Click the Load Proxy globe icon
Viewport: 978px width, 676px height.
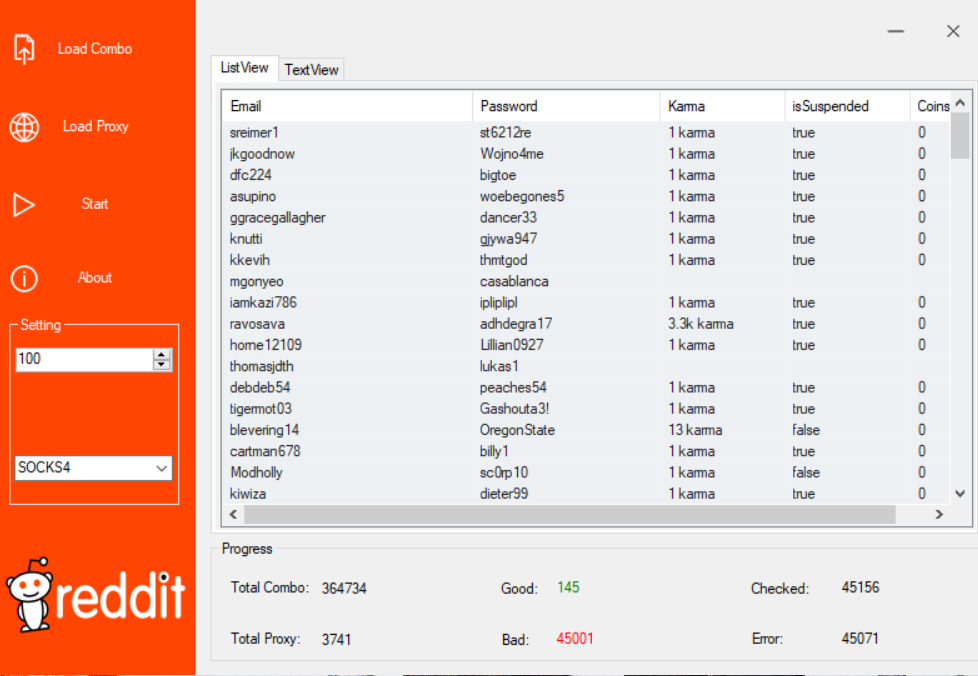24,127
